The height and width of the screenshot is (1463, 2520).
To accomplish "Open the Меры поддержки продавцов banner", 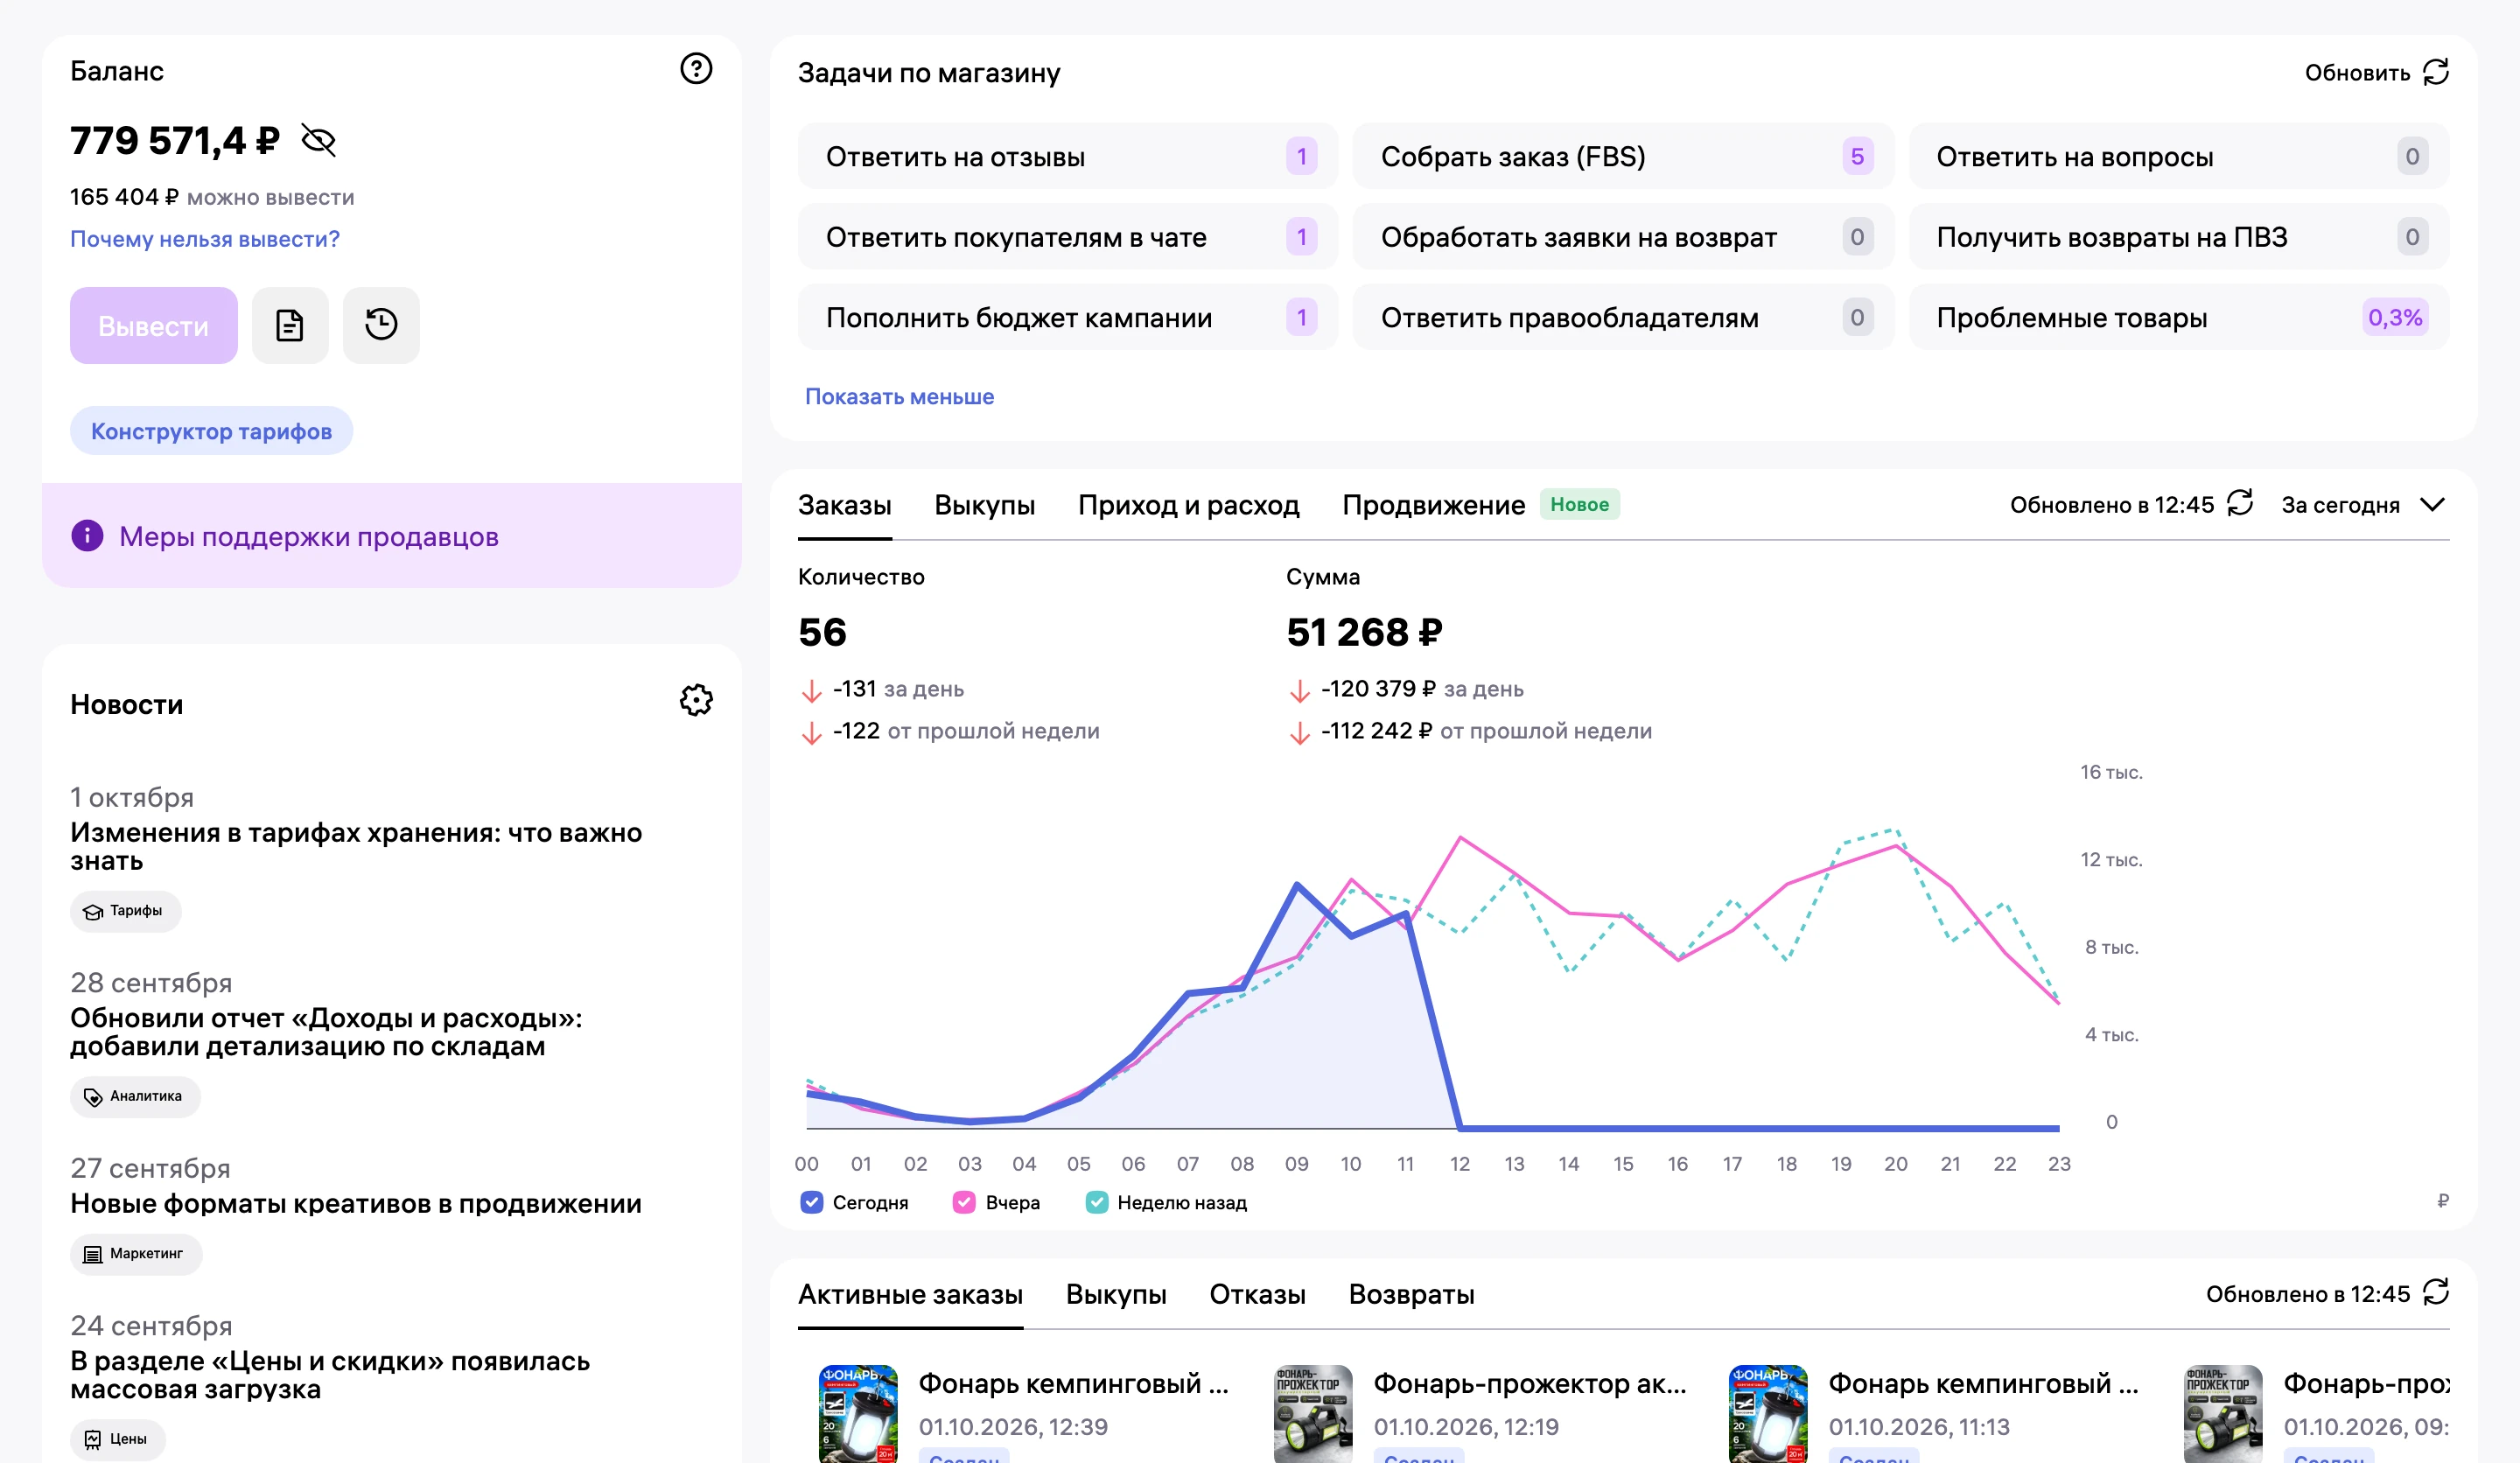I will click(392, 536).
